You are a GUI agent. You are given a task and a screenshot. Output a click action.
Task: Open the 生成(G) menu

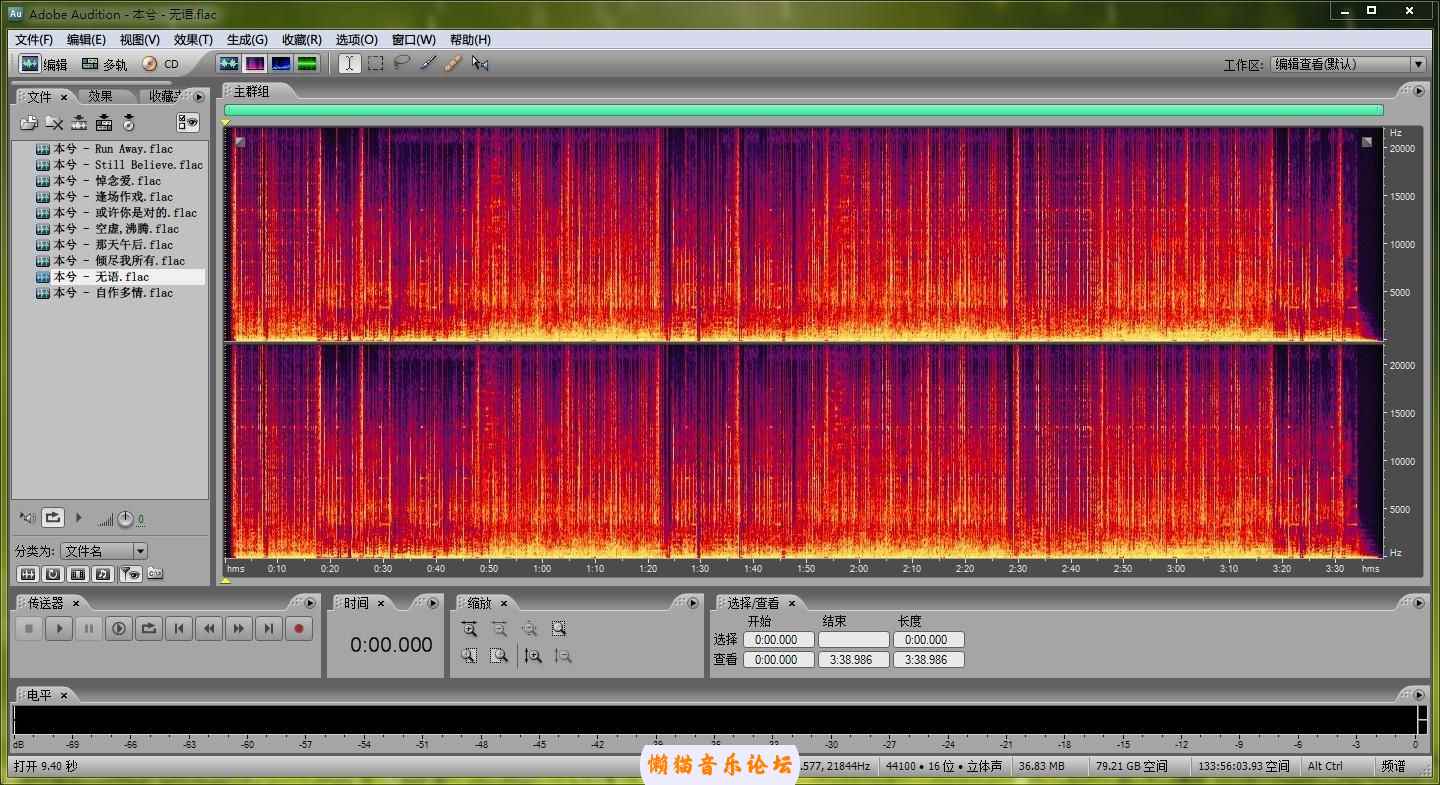click(247, 40)
